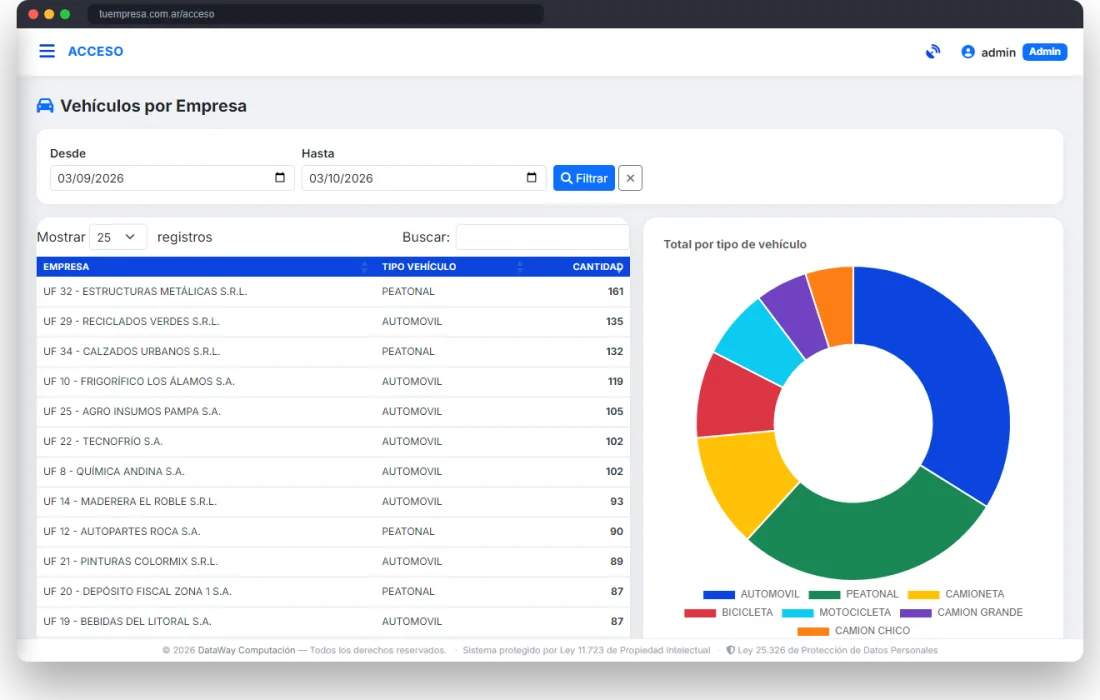Image resolution: width=1100 pixels, height=700 pixels.
Task: Select row UF 19 - BEBIDAS DEL LITORAL S.A.
Action: tap(333, 622)
